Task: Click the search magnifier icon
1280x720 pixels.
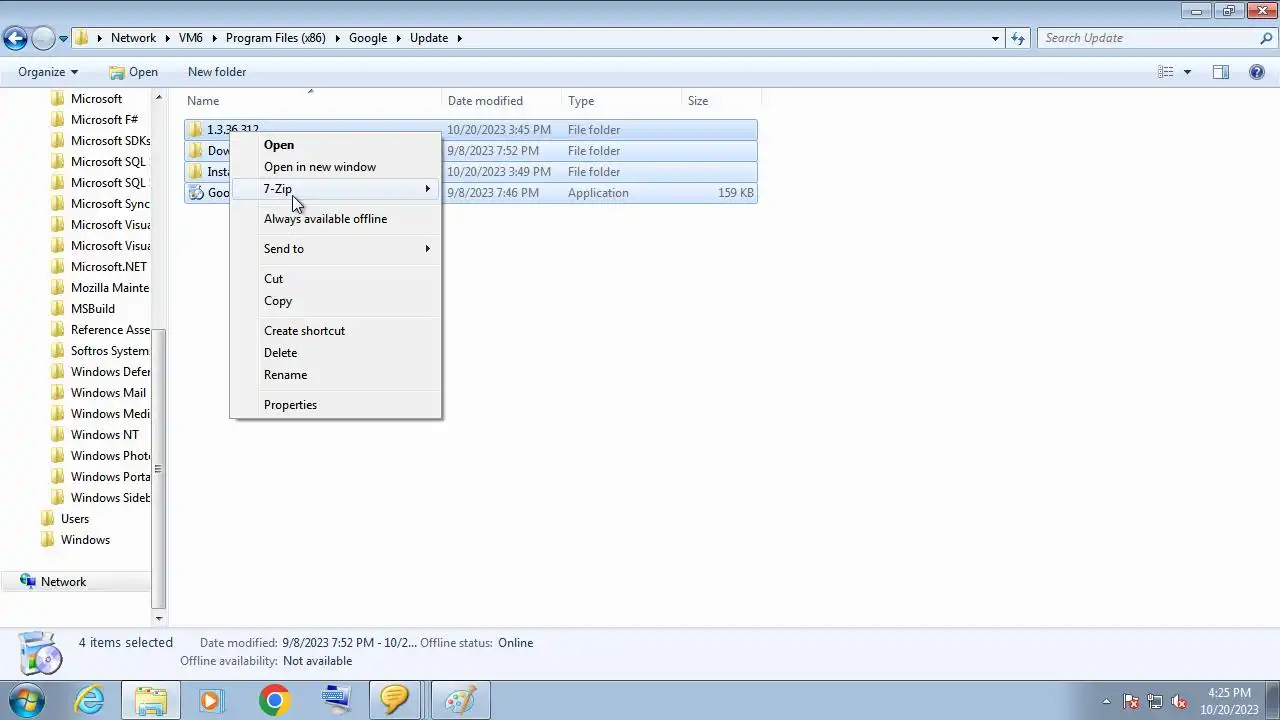Action: (1266, 38)
